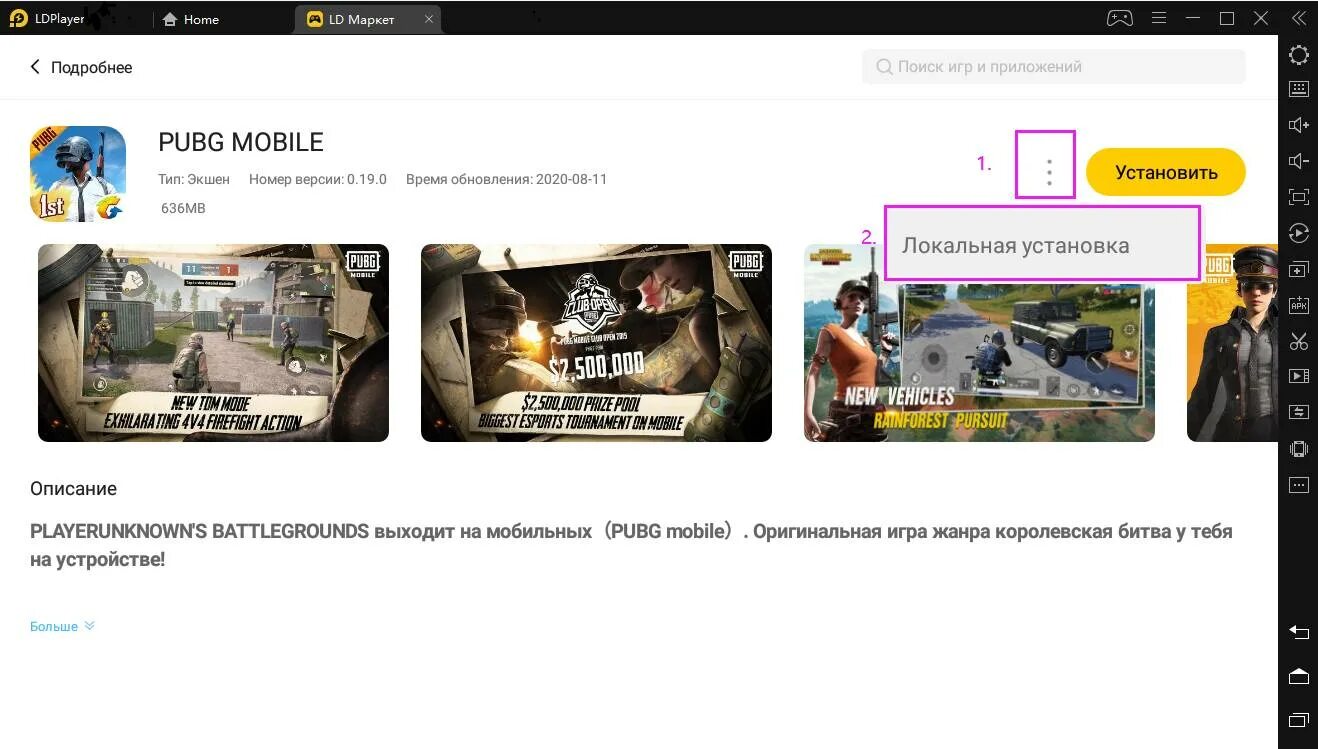
Task: Open the three-dot menu beside Установить
Action: [1049, 173]
